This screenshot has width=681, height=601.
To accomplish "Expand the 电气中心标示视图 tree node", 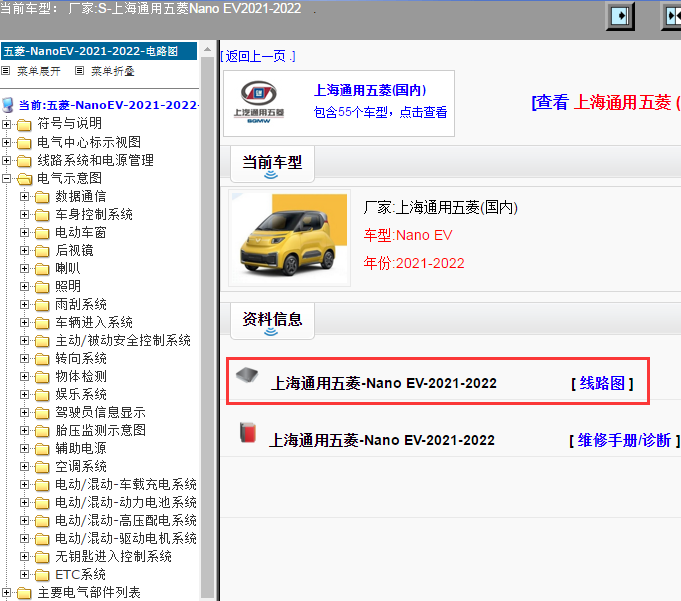I will (6, 142).
